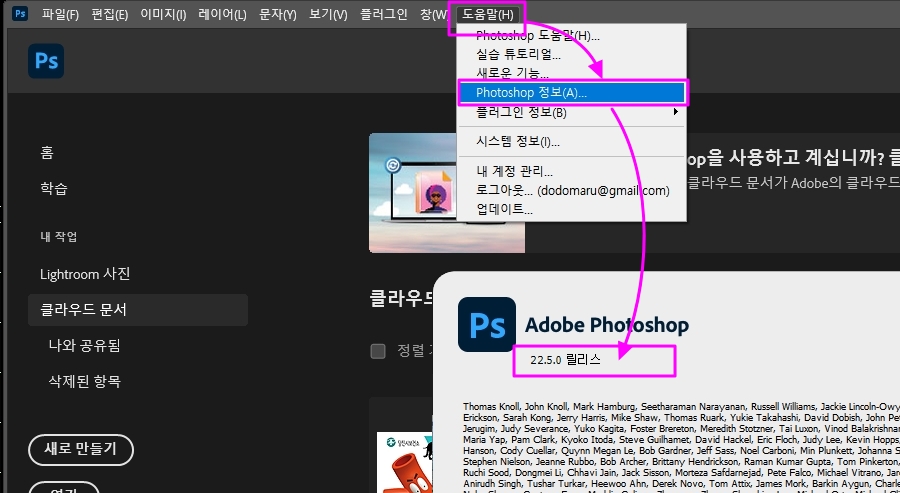Viewport: 900px width, 493px height.
Task: Click the Ps logo in the about dialog
Action: coord(487,324)
